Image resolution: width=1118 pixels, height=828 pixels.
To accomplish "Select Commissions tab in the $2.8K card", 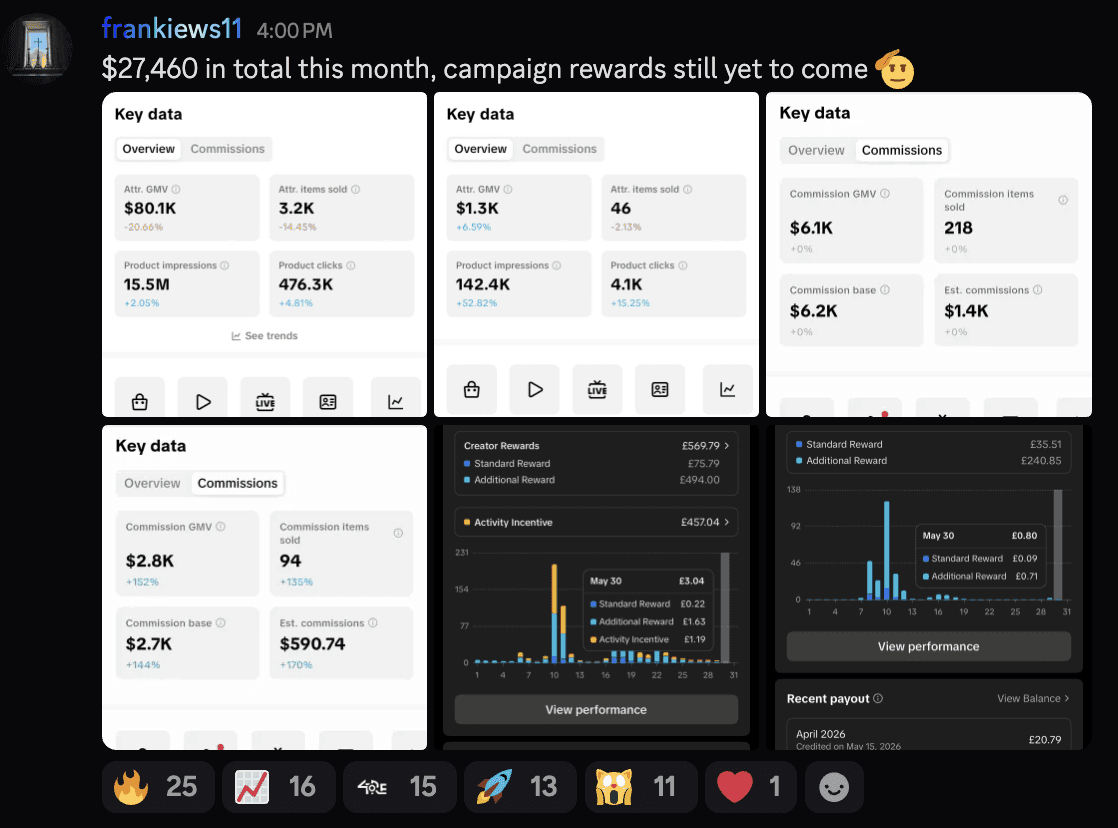I will (237, 484).
